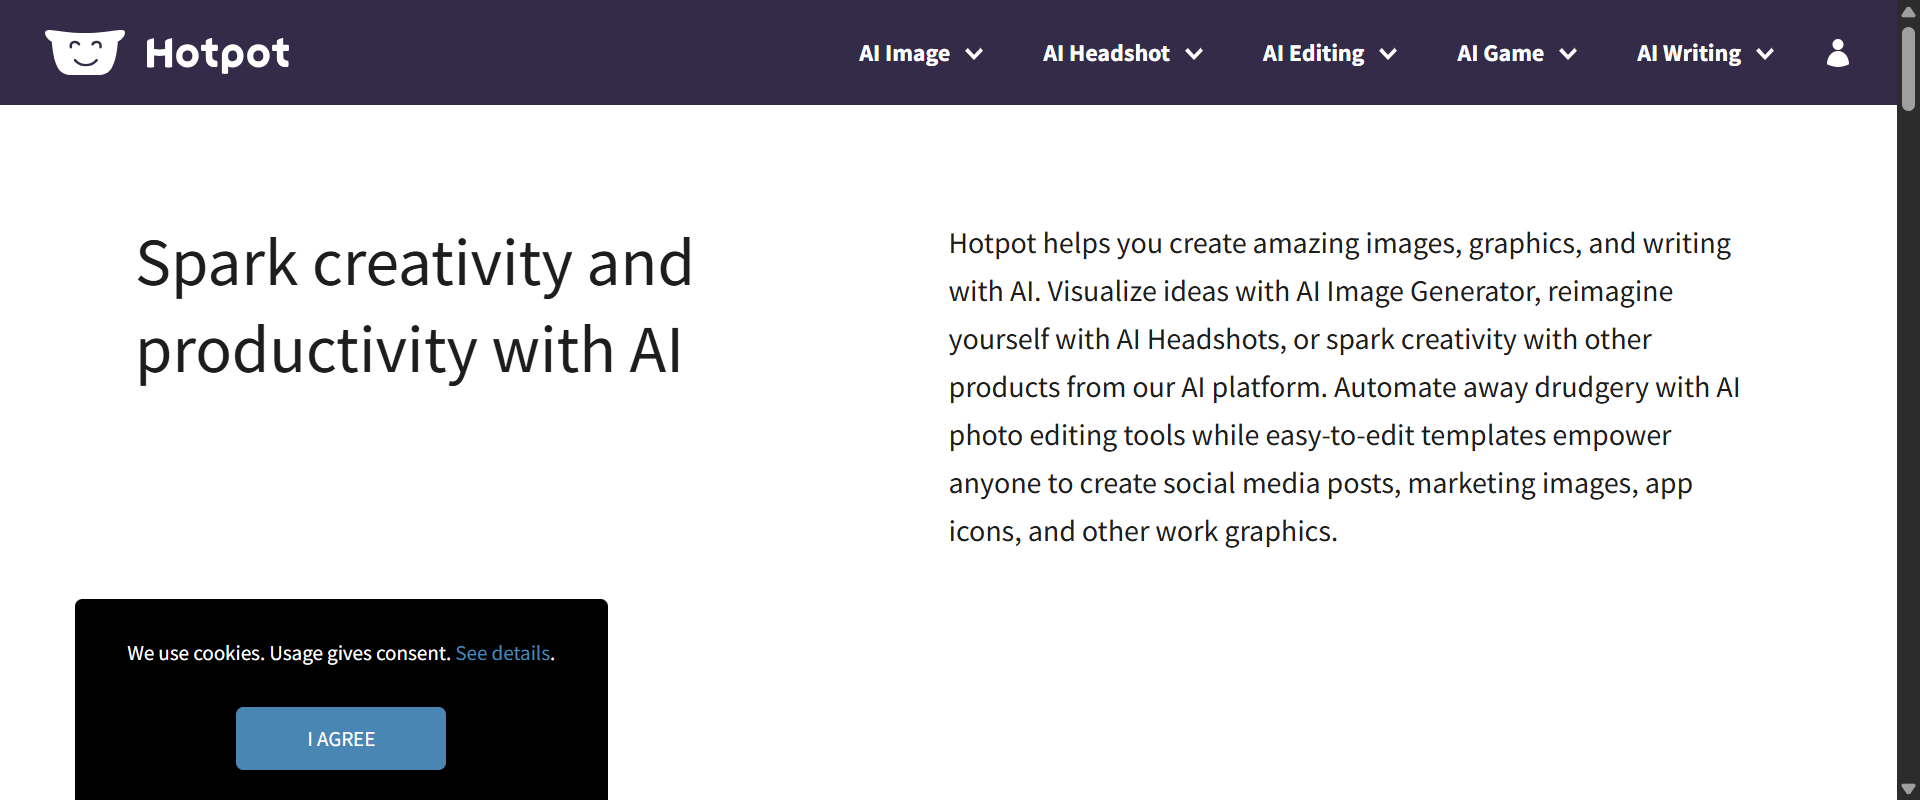Open the AI Game menu label
The image size is (1920, 800).
point(1500,54)
